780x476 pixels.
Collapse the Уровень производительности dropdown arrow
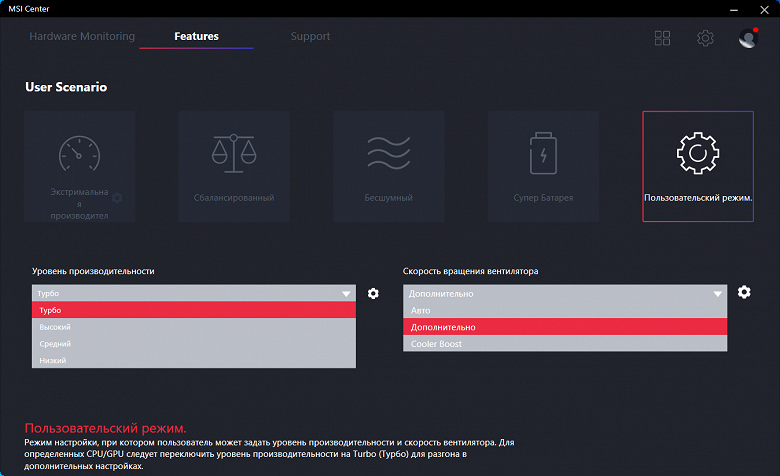(x=346, y=293)
